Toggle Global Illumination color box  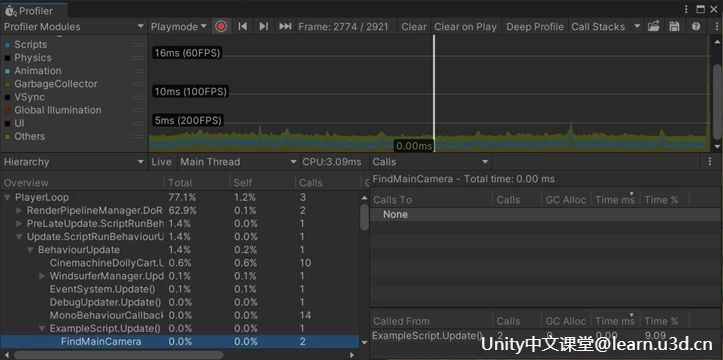click(x=7, y=111)
